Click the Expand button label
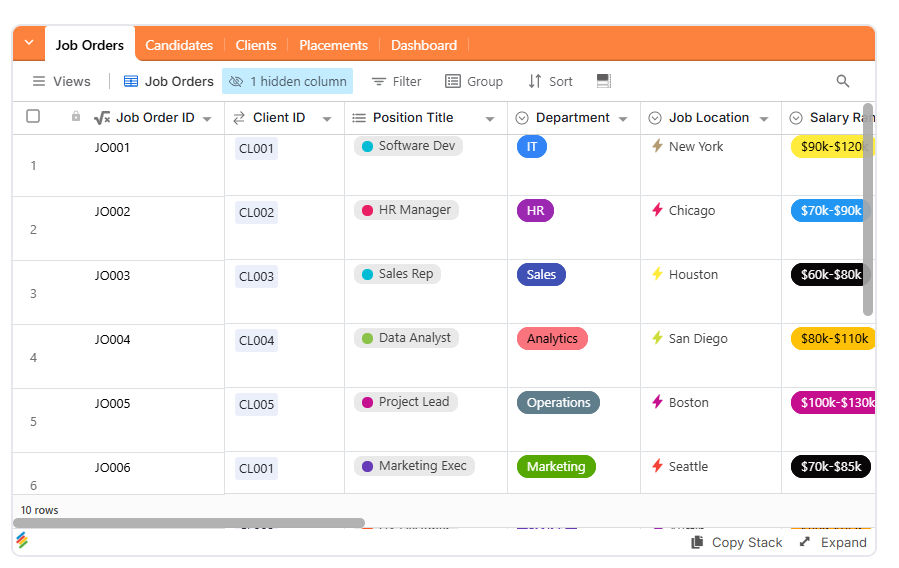 843,542
